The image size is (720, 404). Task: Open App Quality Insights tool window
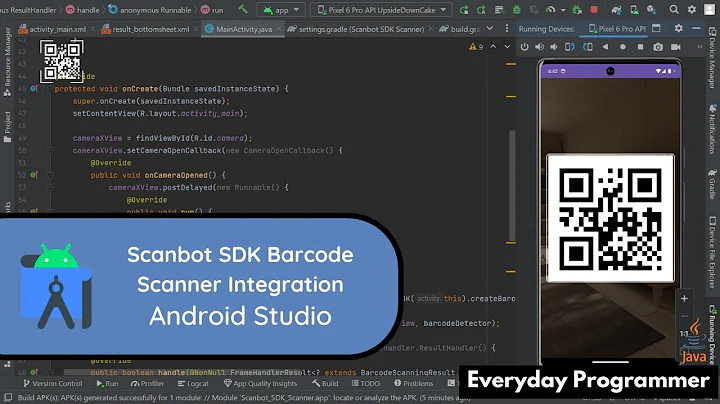260,383
